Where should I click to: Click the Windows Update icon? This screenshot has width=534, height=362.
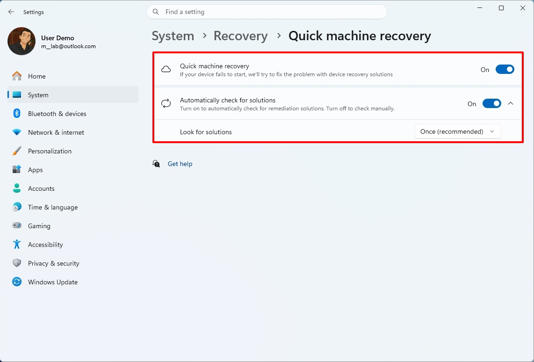click(17, 282)
